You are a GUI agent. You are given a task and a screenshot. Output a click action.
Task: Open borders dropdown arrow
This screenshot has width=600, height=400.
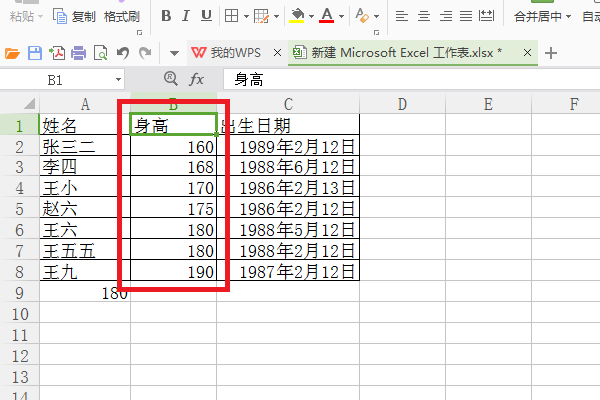point(246,16)
